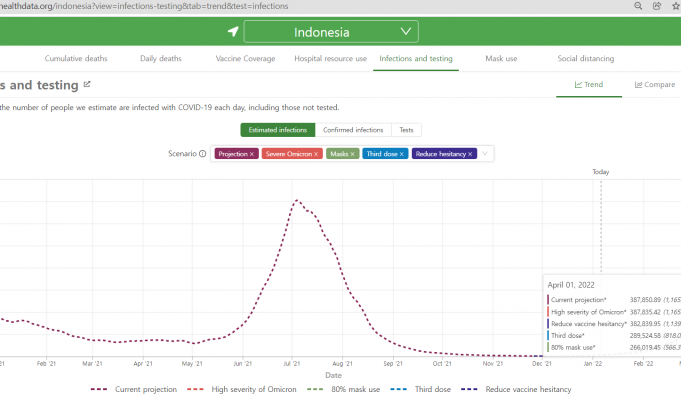Select the Estimated infections option
681x400 pixels.
click(x=278, y=130)
